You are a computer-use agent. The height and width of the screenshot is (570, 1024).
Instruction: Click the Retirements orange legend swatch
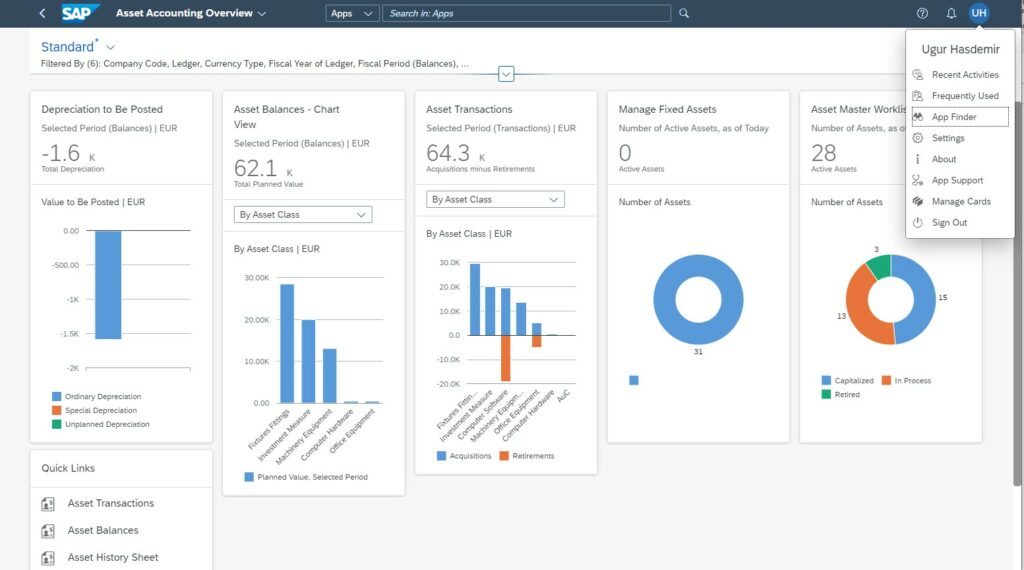click(x=503, y=456)
